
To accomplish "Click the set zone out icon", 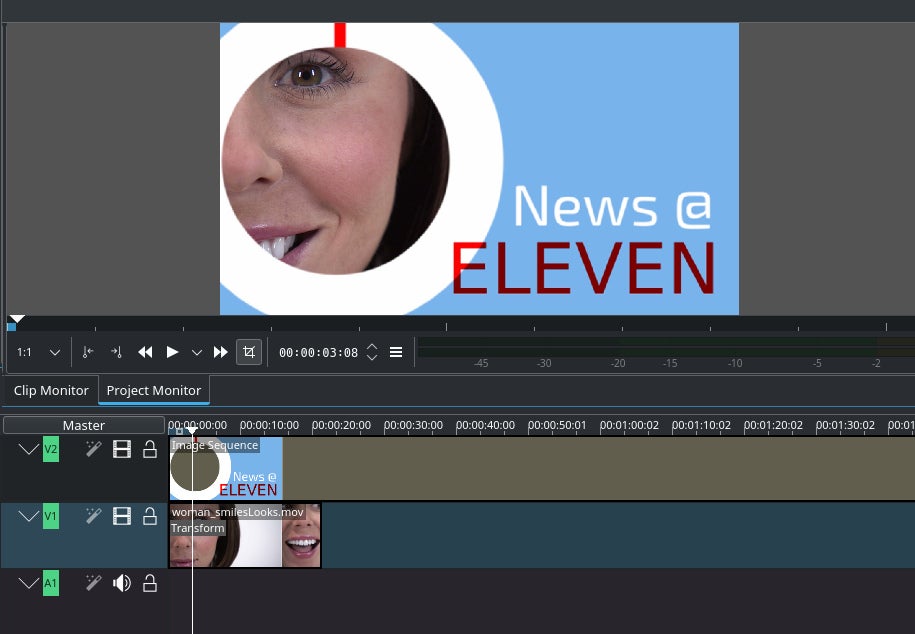I will point(116,352).
